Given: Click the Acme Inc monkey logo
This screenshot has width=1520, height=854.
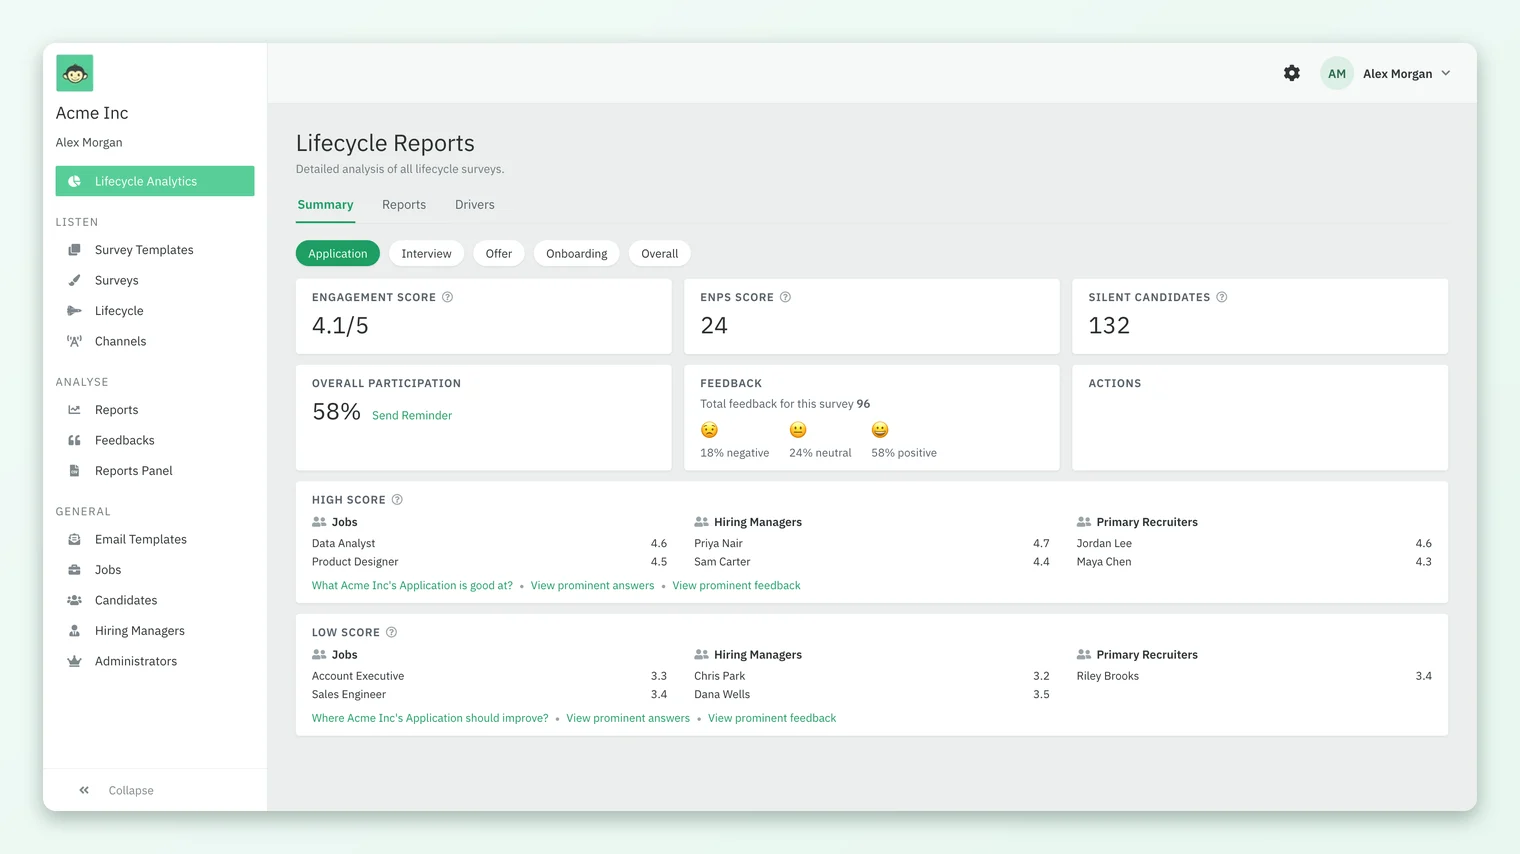Looking at the screenshot, I should click(75, 73).
